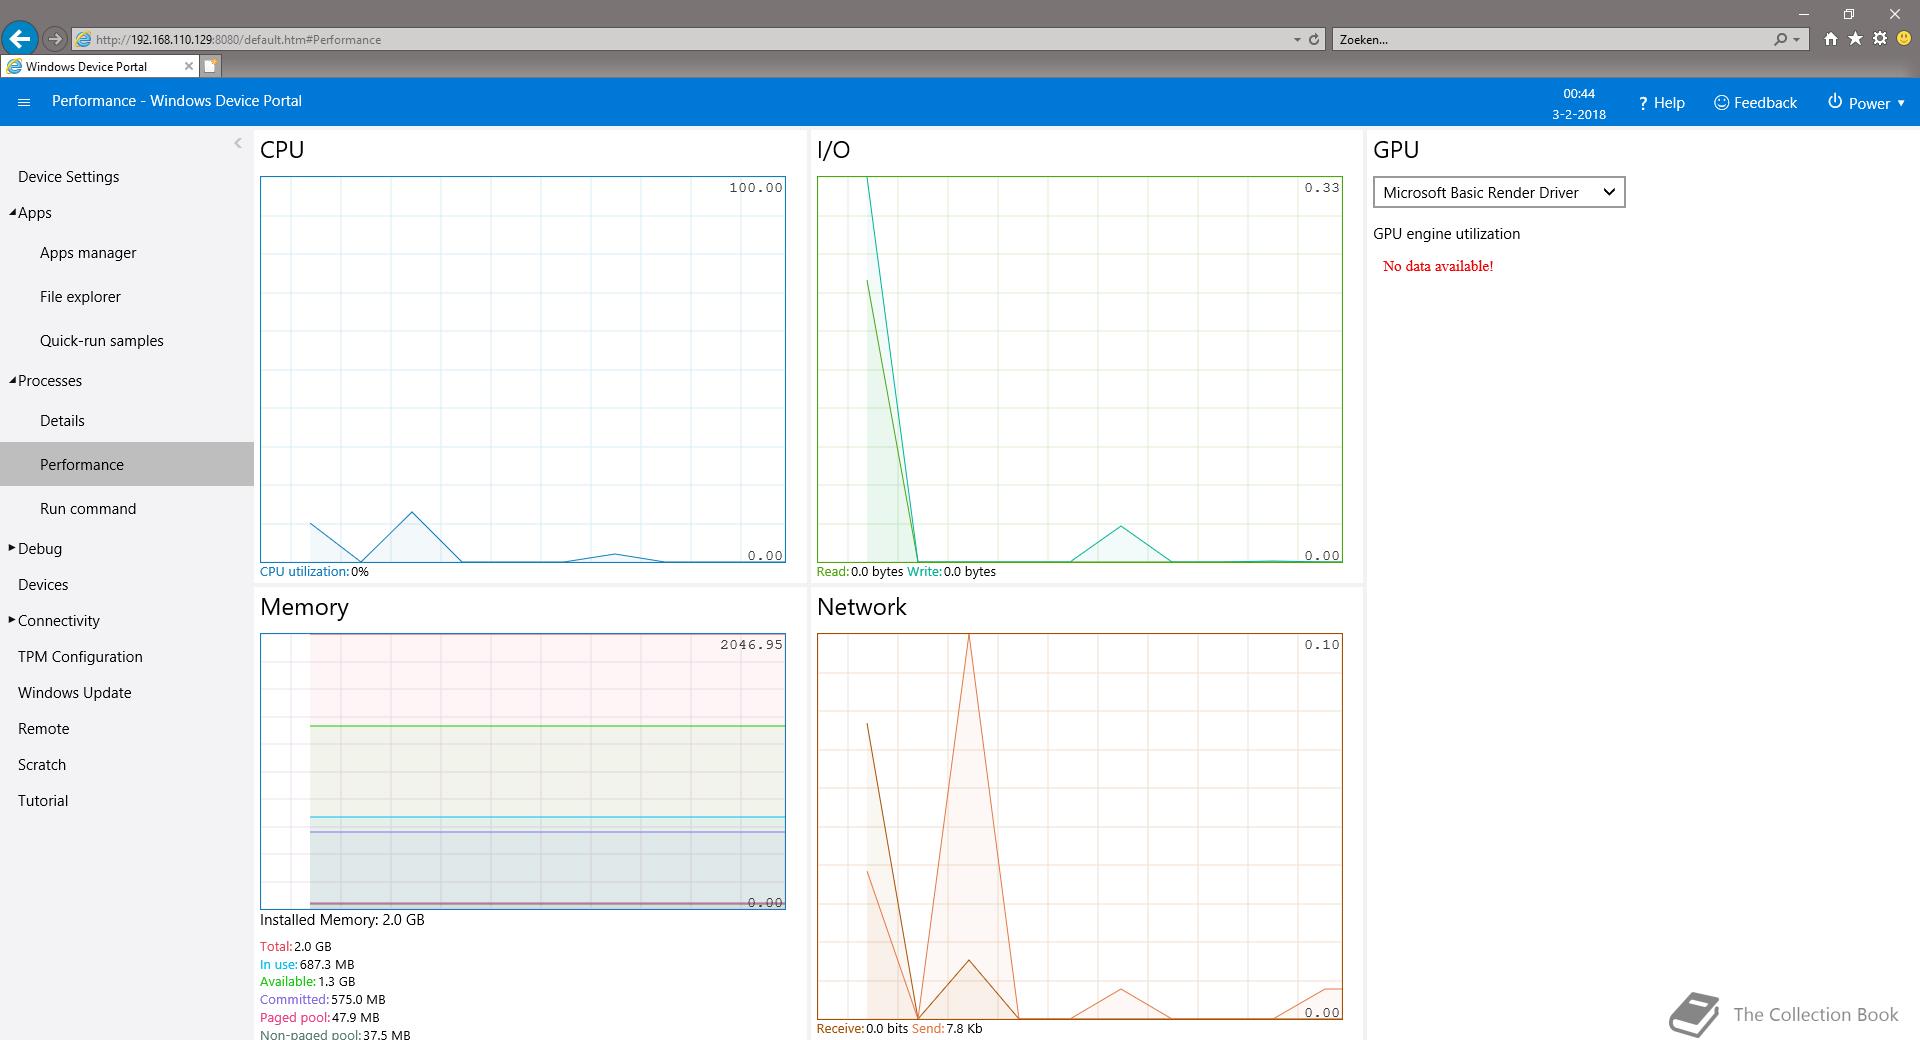Open the Help link

[1661, 103]
